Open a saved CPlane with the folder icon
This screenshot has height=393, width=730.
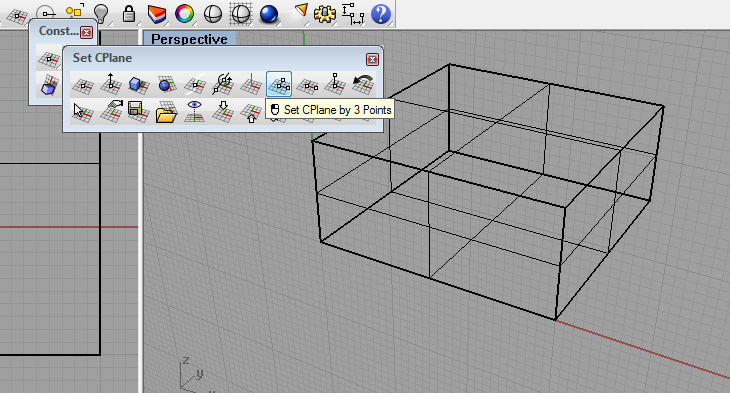[166, 111]
